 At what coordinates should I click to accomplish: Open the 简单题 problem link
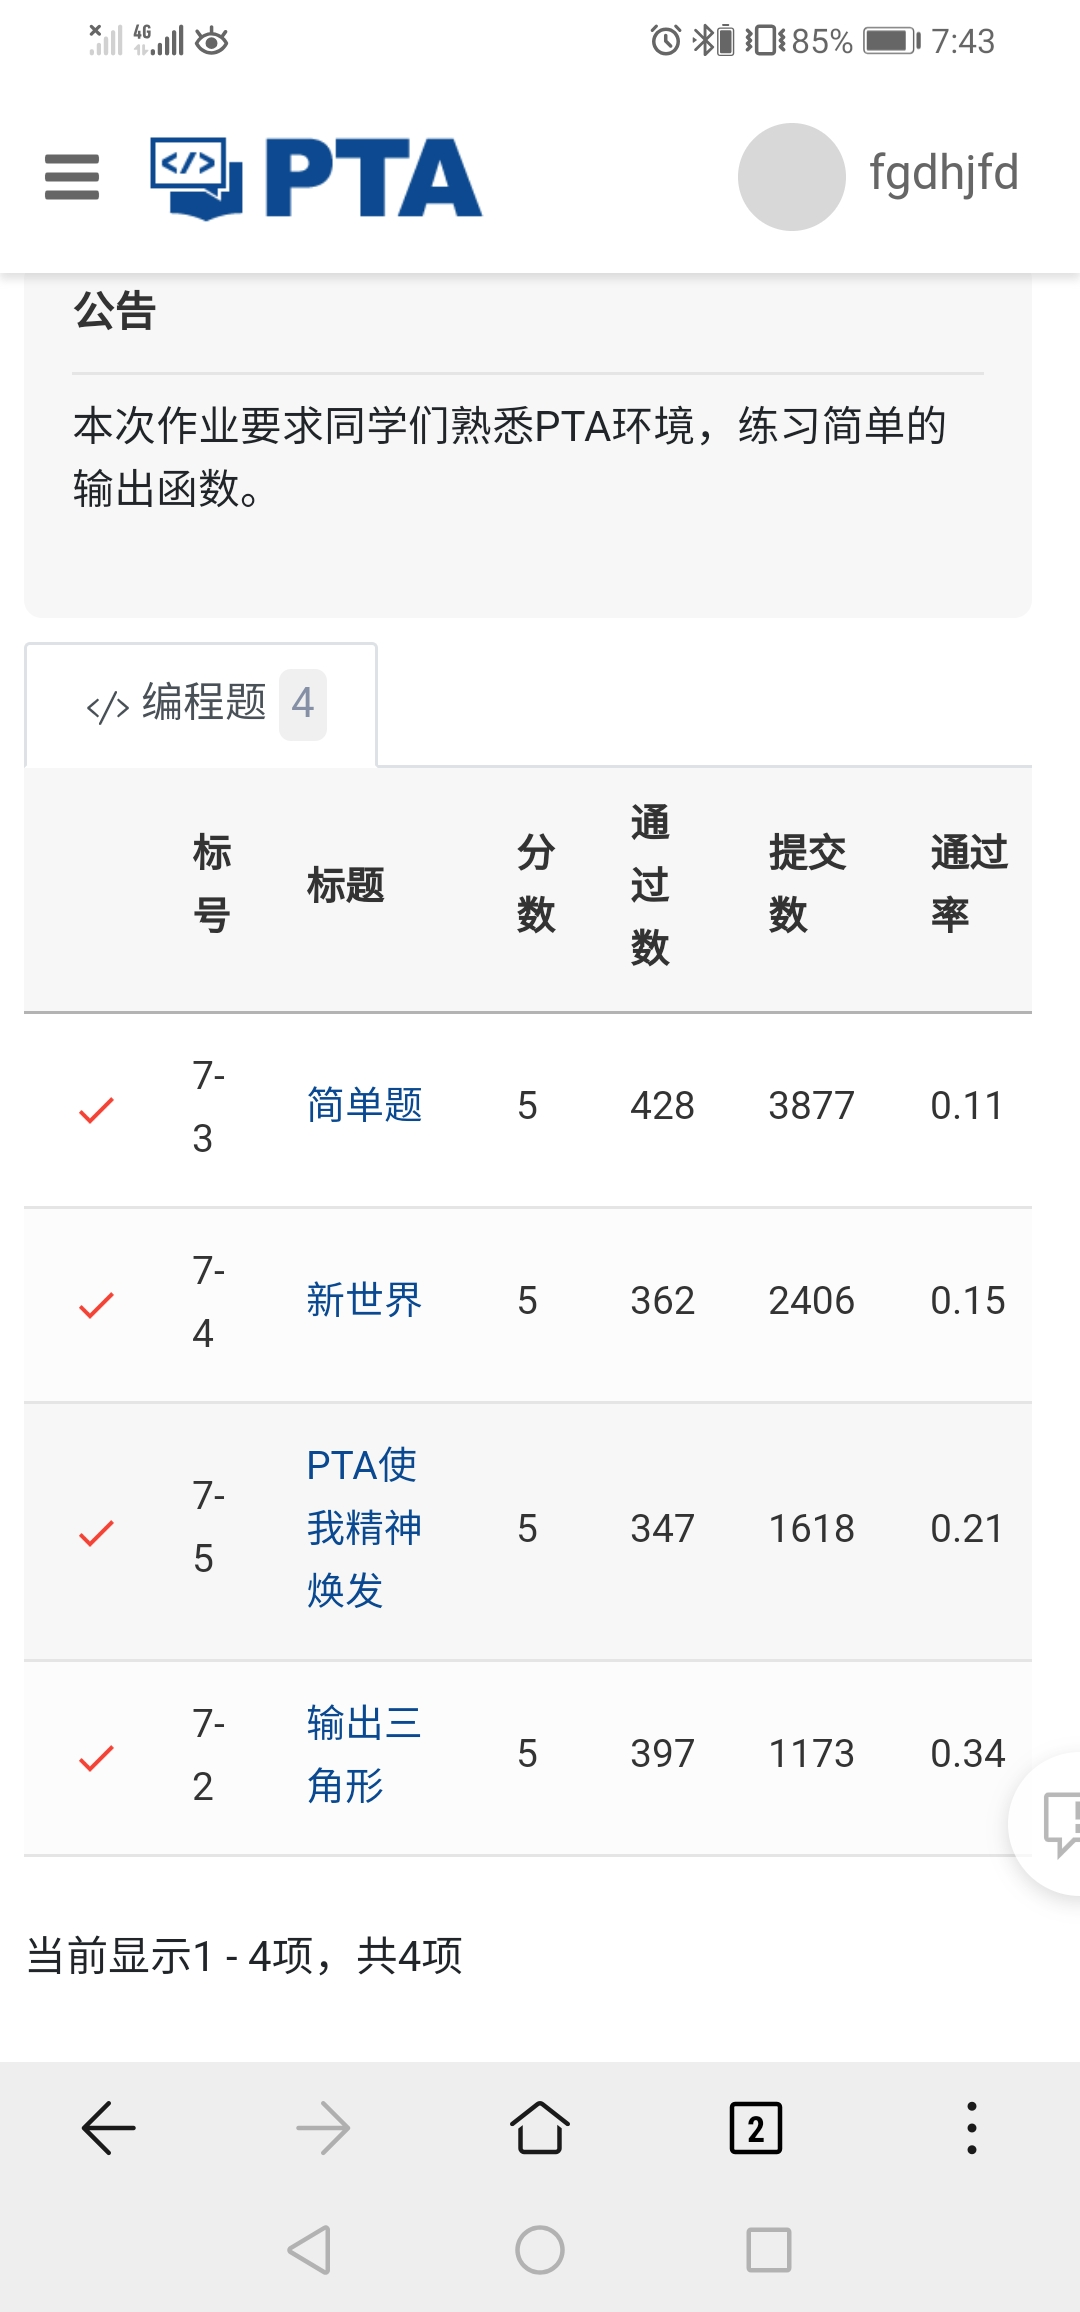point(364,1105)
